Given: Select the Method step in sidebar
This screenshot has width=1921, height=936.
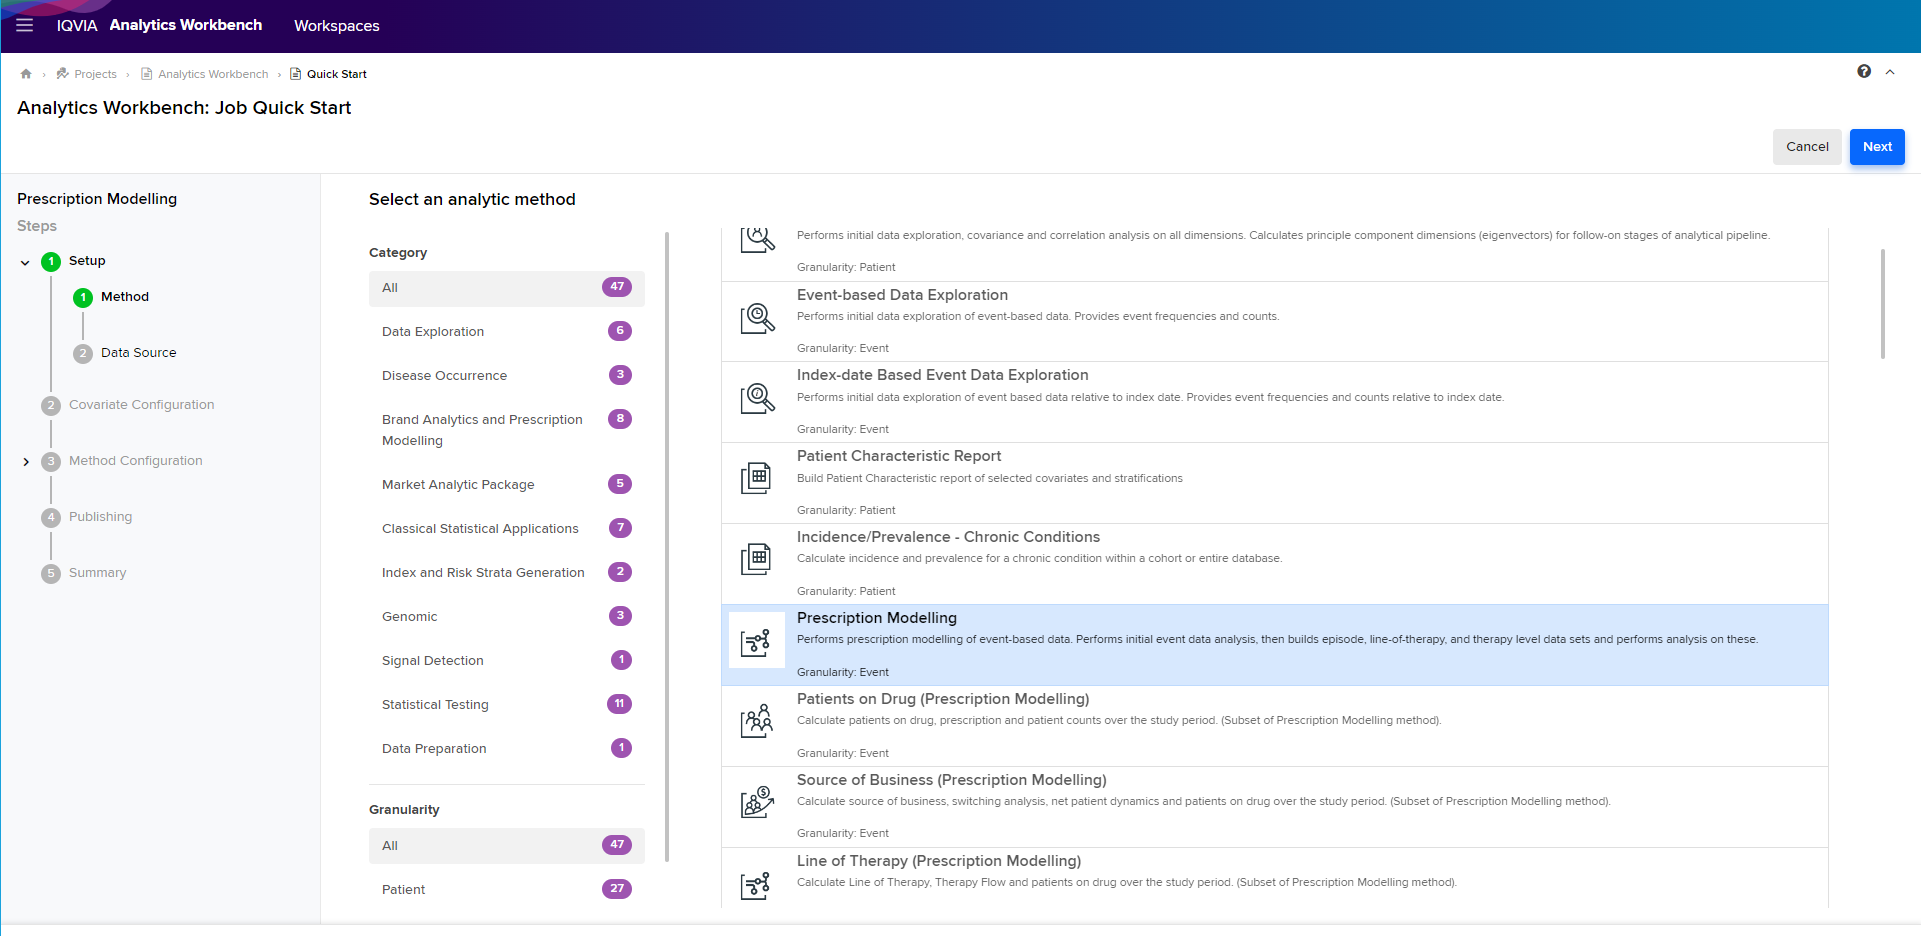Looking at the screenshot, I should pos(125,297).
